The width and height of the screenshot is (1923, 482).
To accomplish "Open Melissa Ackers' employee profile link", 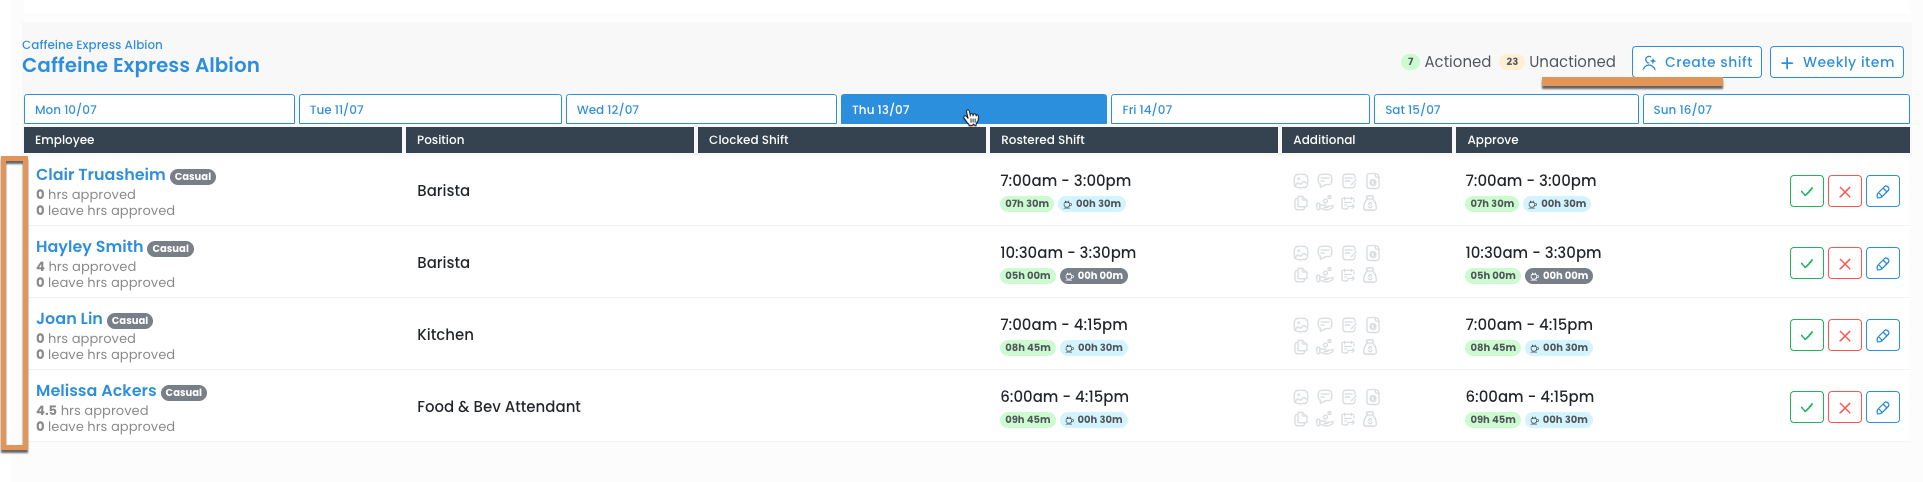I will 96,390.
